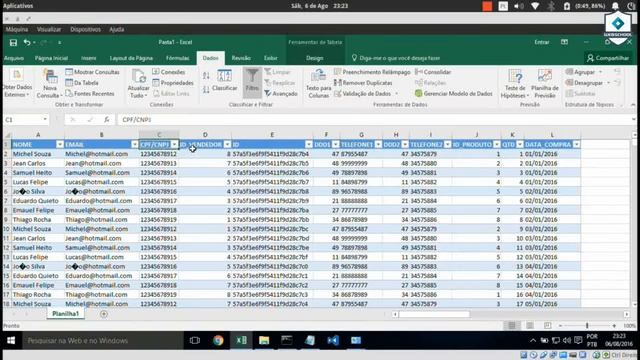
Task: Select cell Michel@hotmail.com in row 2
Action: pyautogui.click(x=101, y=154)
